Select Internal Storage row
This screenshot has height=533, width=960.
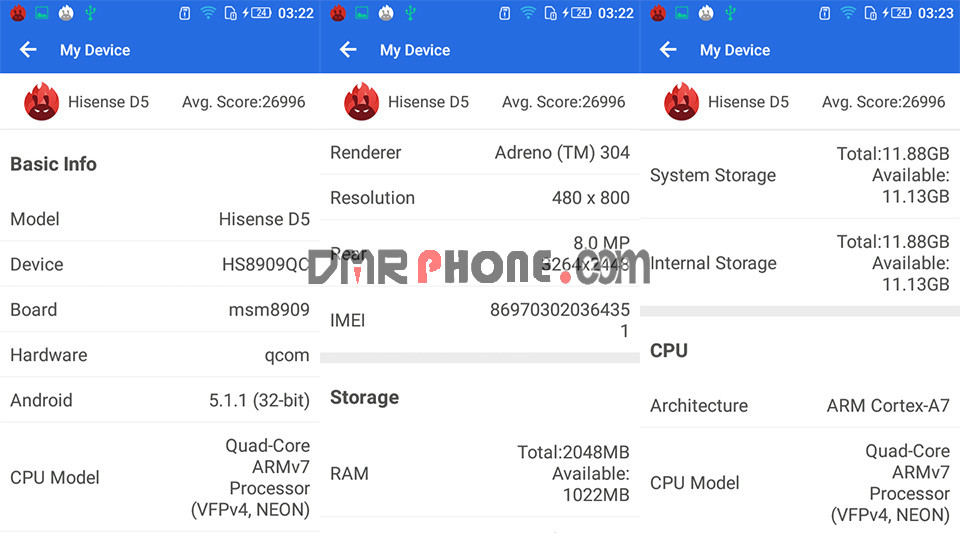[800, 263]
